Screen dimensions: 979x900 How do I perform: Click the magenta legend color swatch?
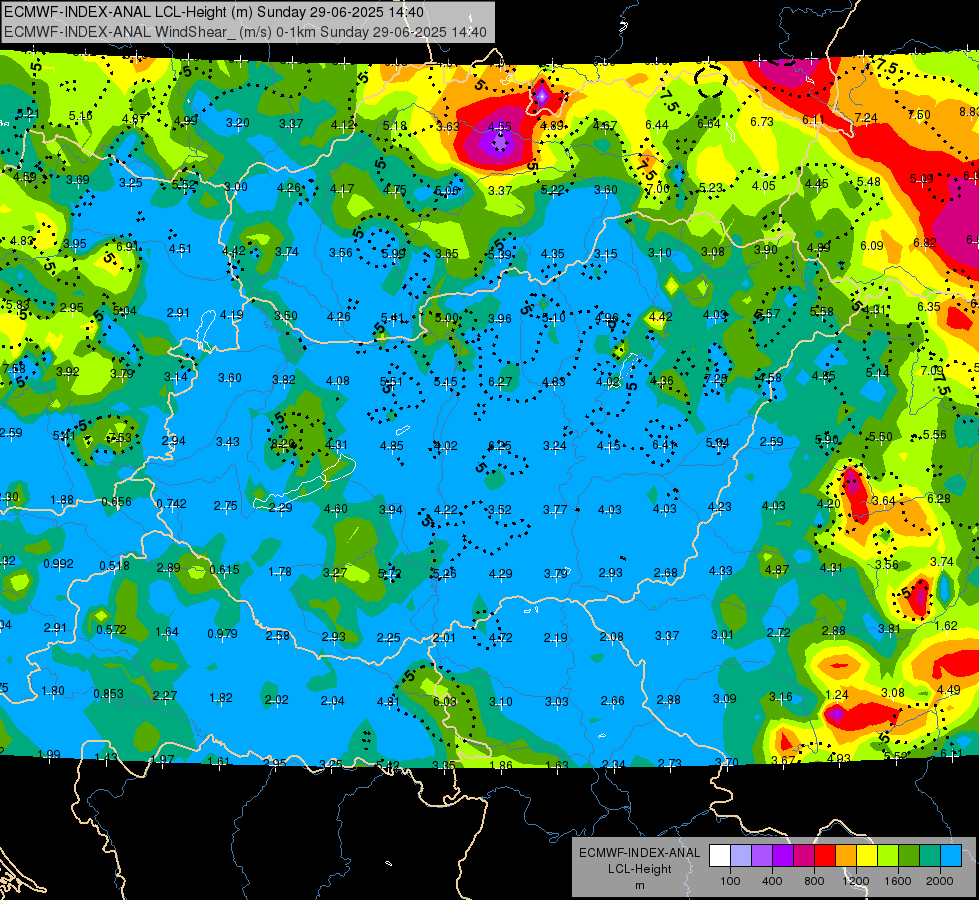[804, 856]
